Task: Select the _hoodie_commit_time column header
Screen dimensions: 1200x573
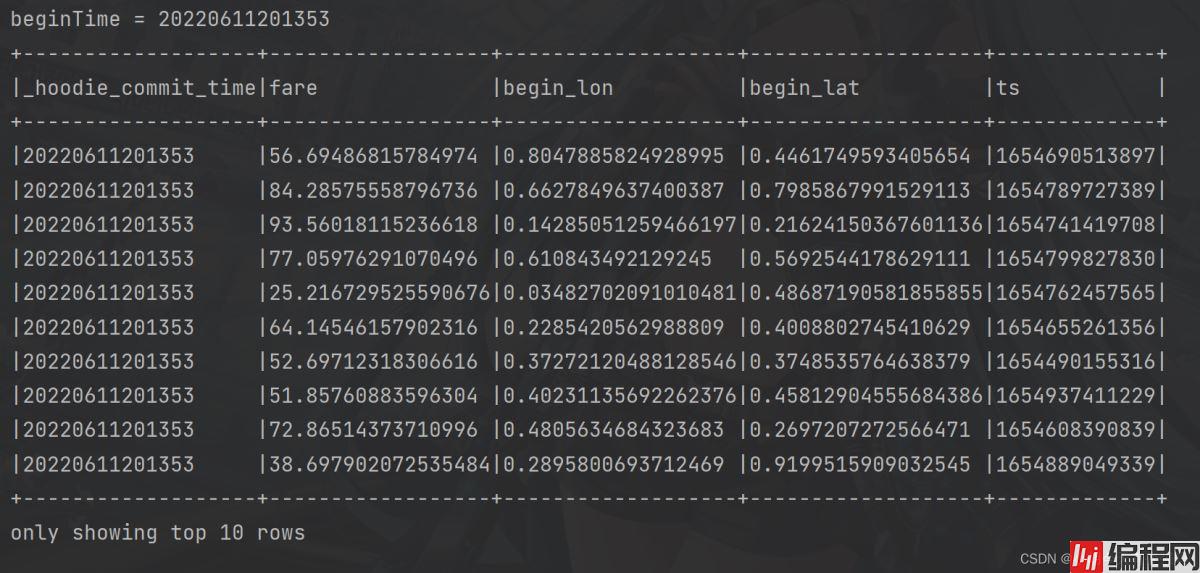Action: (139, 88)
